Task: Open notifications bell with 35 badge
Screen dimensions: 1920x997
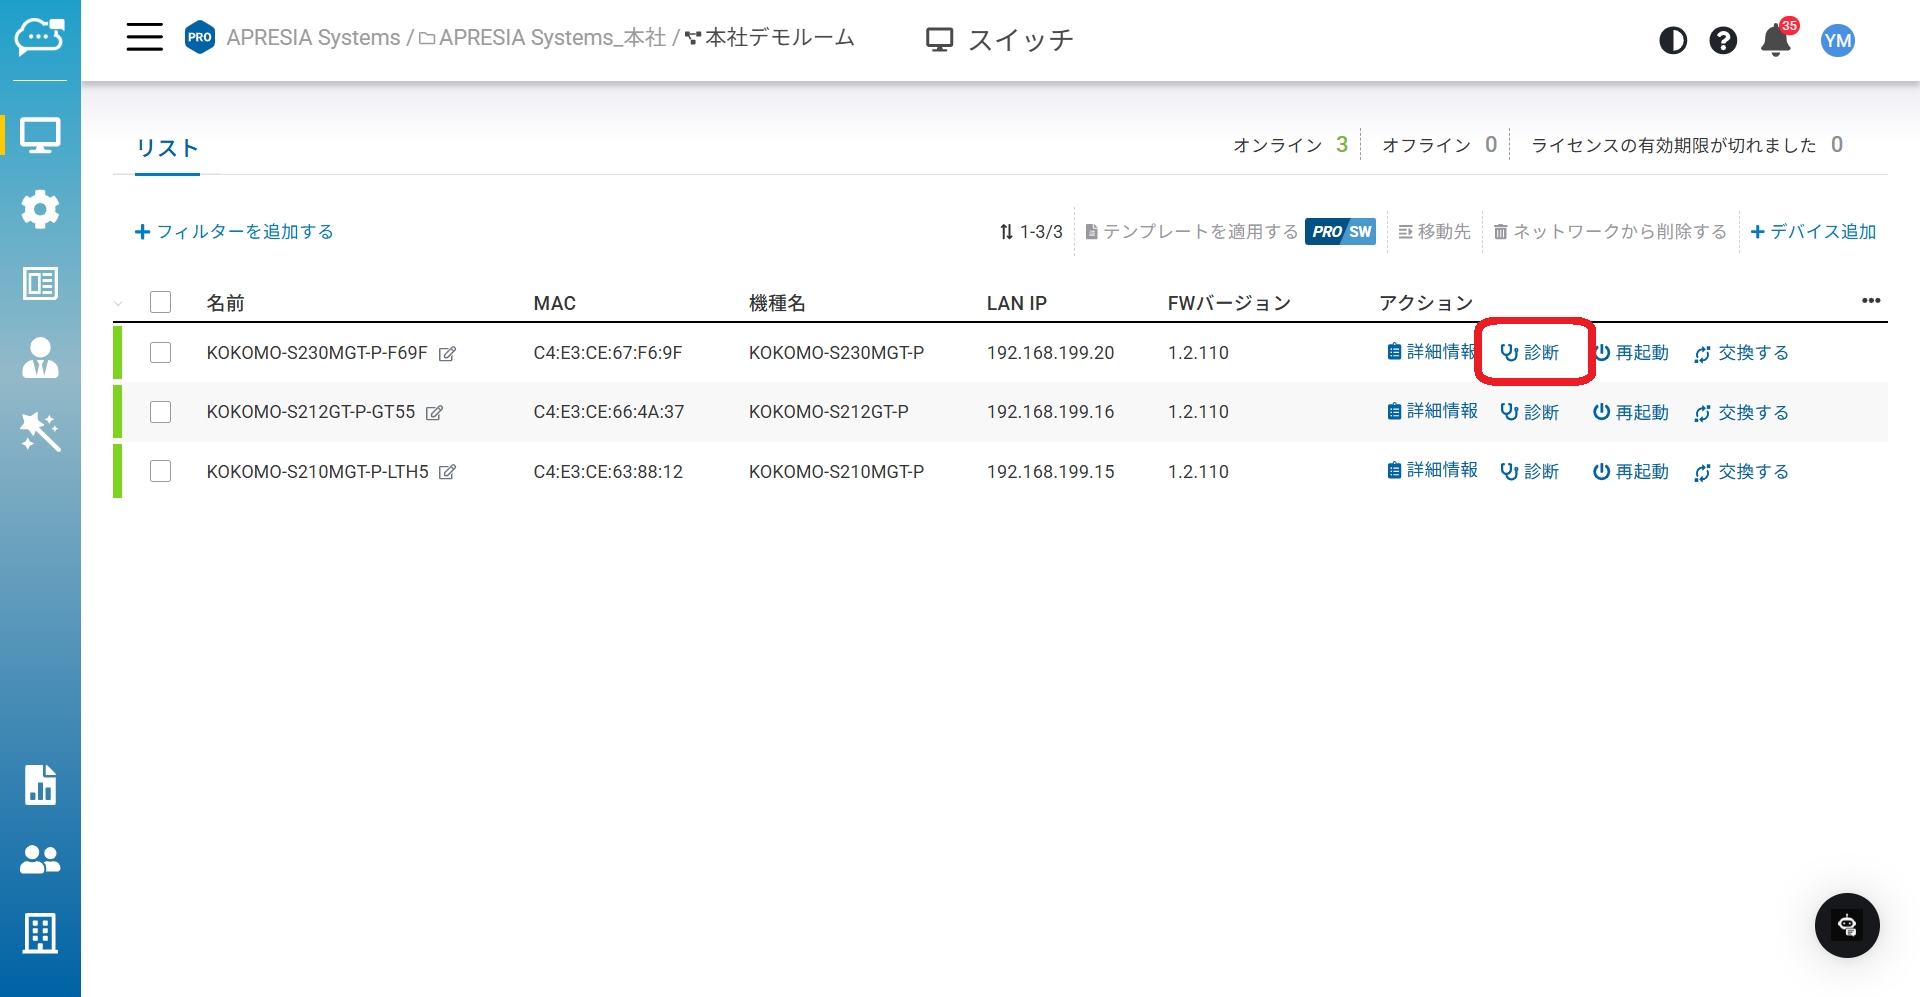Action: pyautogui.click(x=1776, y=41)
